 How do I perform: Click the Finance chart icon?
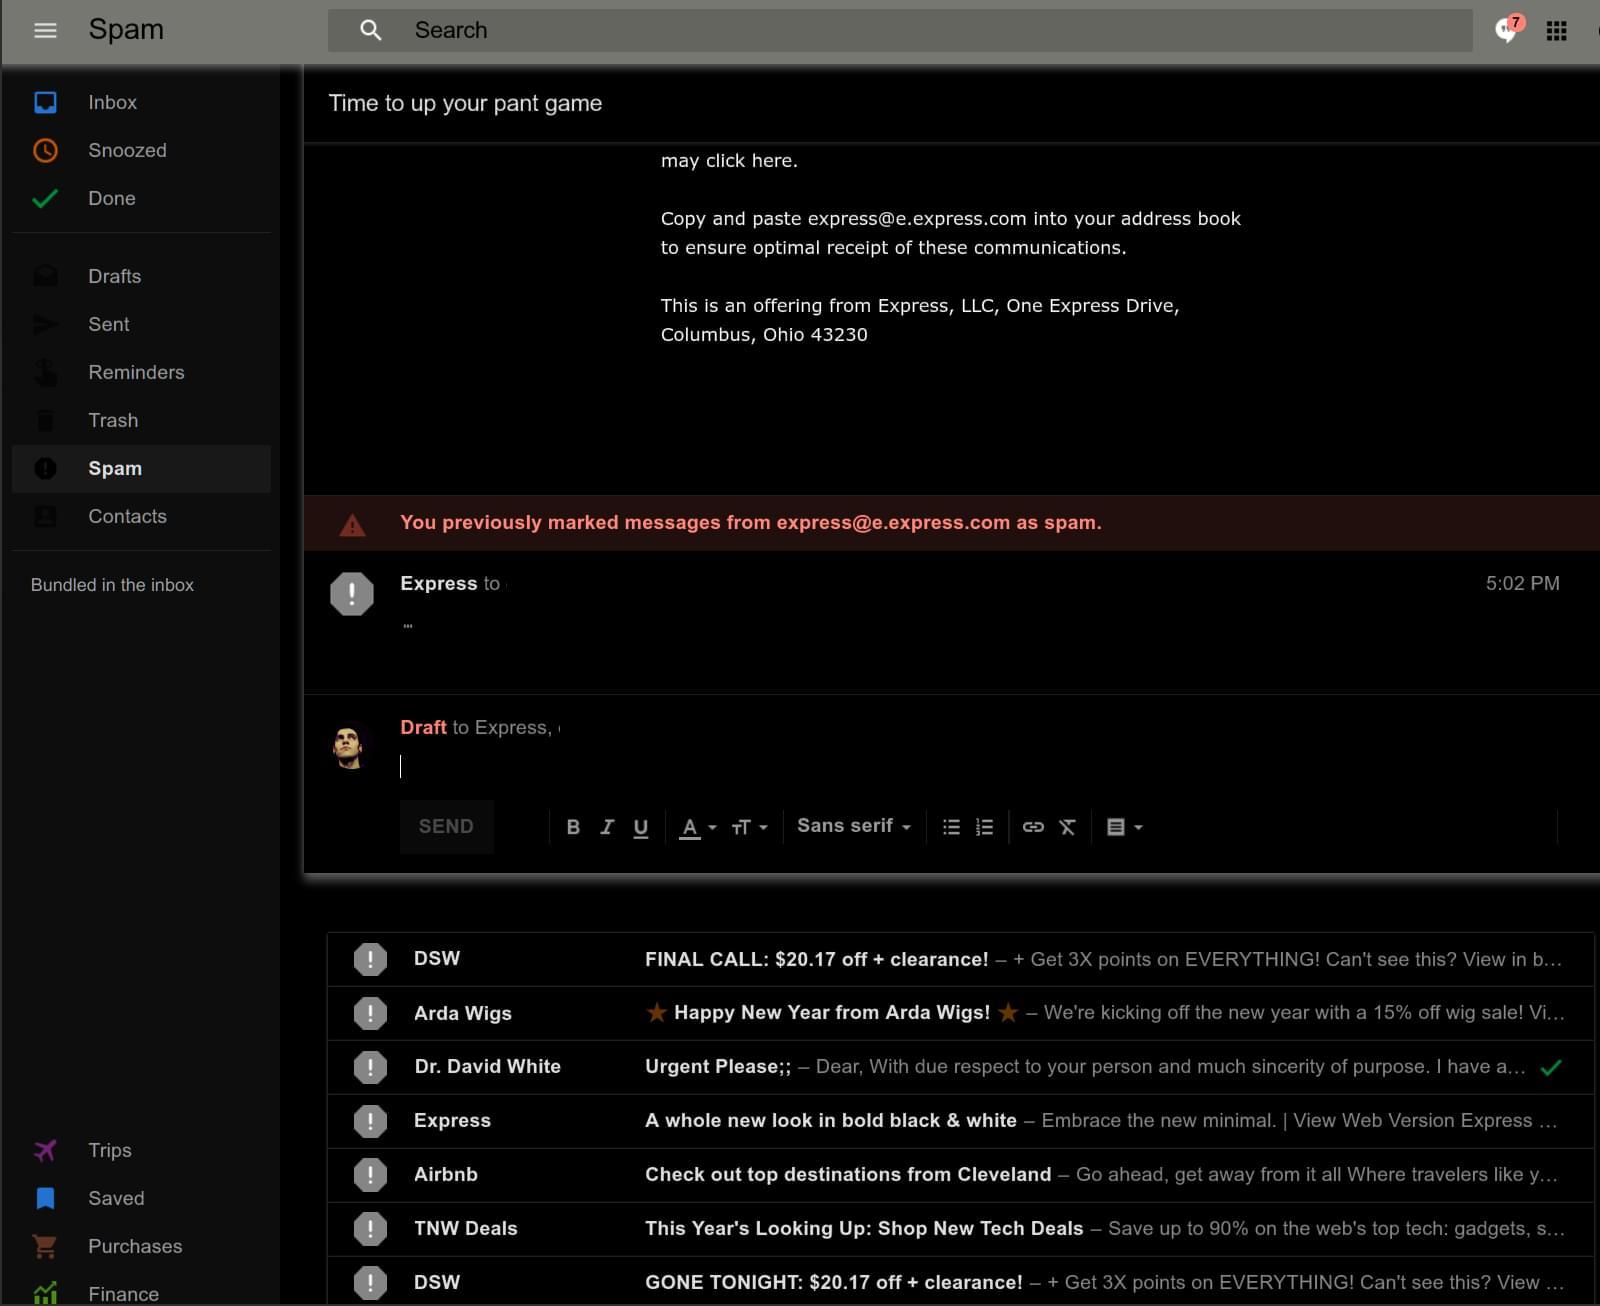click(46, 1293)
